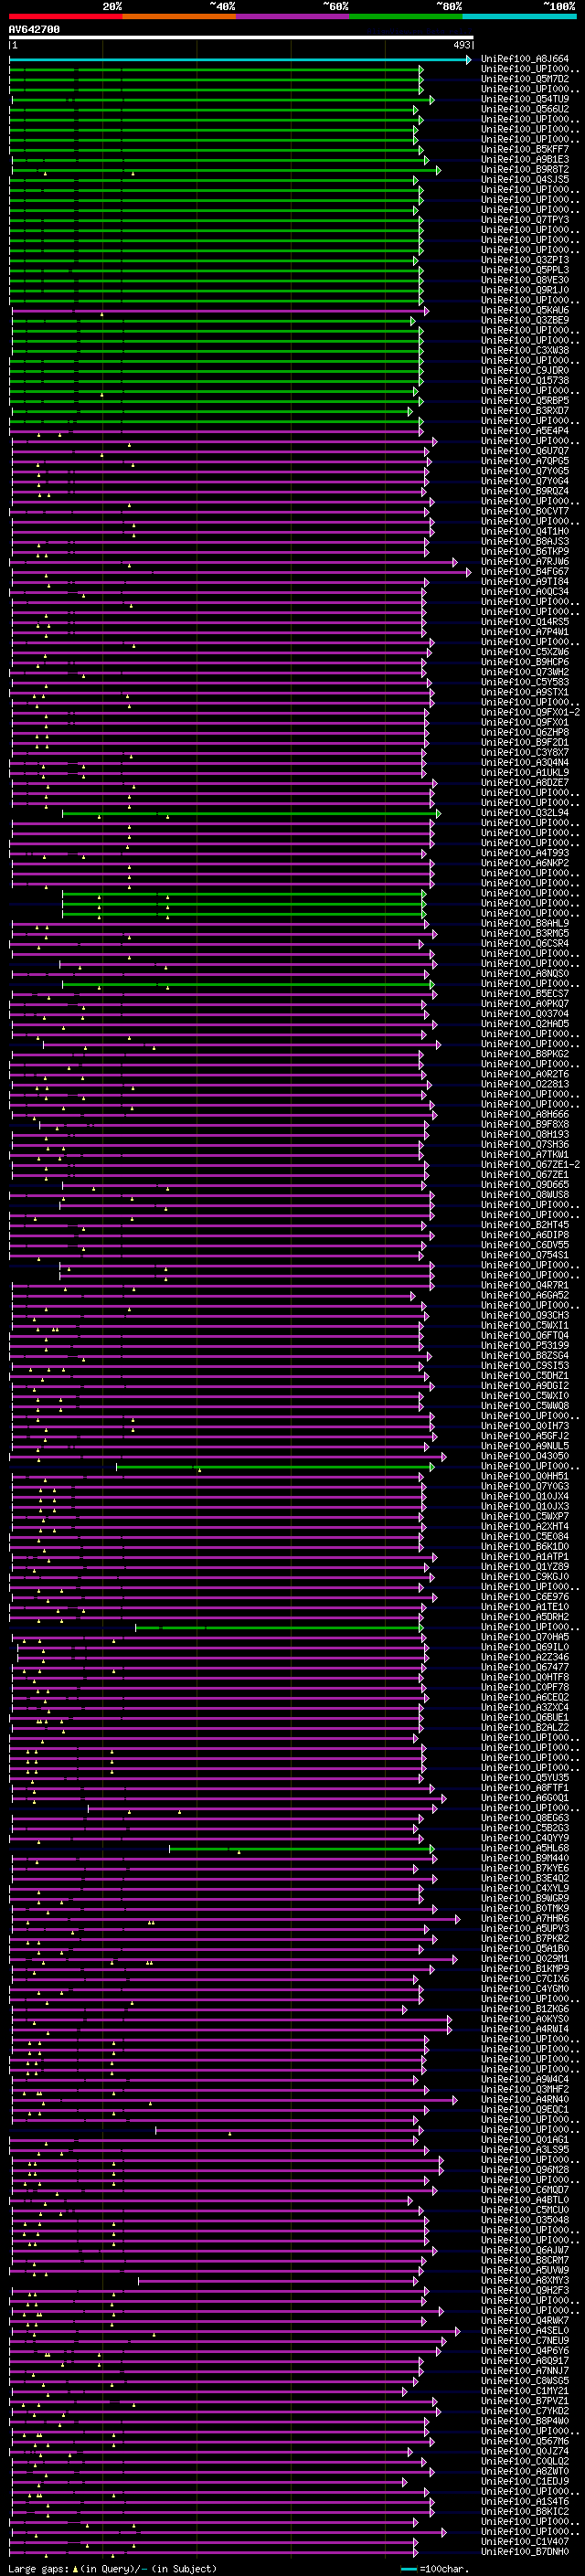Select hit UniRef100_Q32L94

pyautogui.click(x=525, y=813)
